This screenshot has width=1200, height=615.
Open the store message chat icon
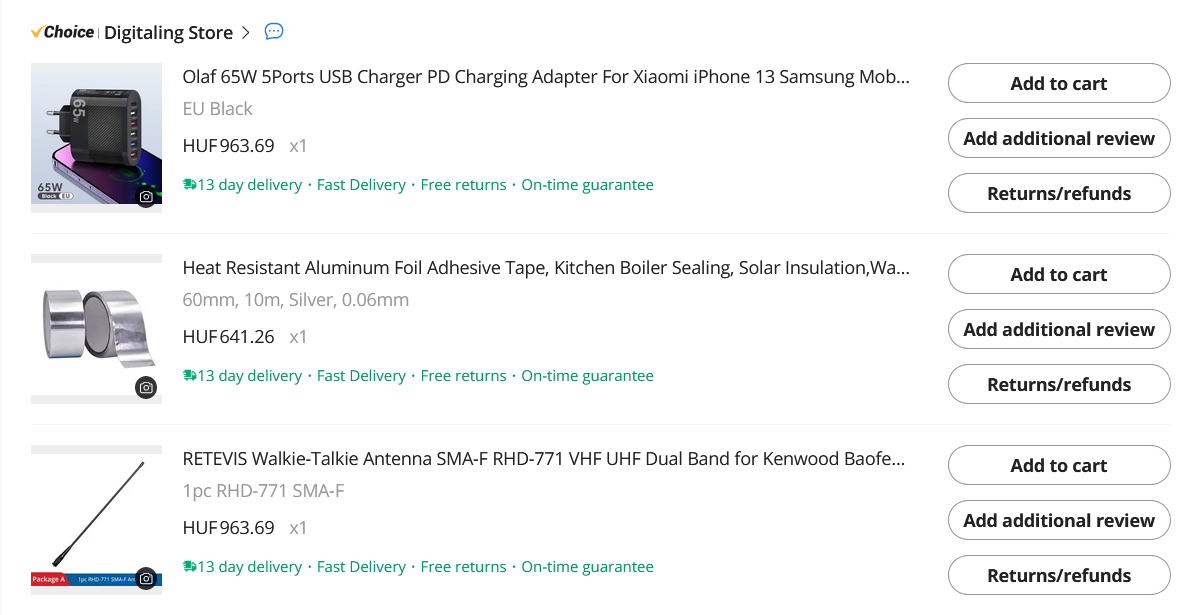(274, 32)
